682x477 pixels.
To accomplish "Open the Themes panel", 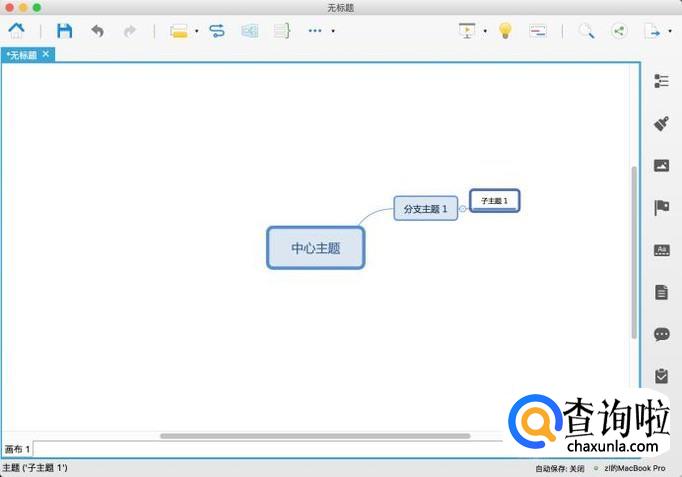I will click(x=661, y=250).
